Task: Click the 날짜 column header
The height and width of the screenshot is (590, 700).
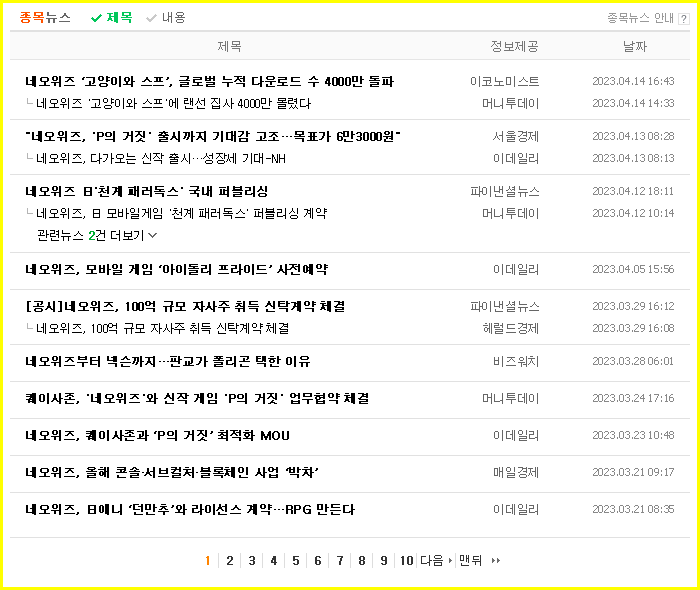Action: coord(635,46)
